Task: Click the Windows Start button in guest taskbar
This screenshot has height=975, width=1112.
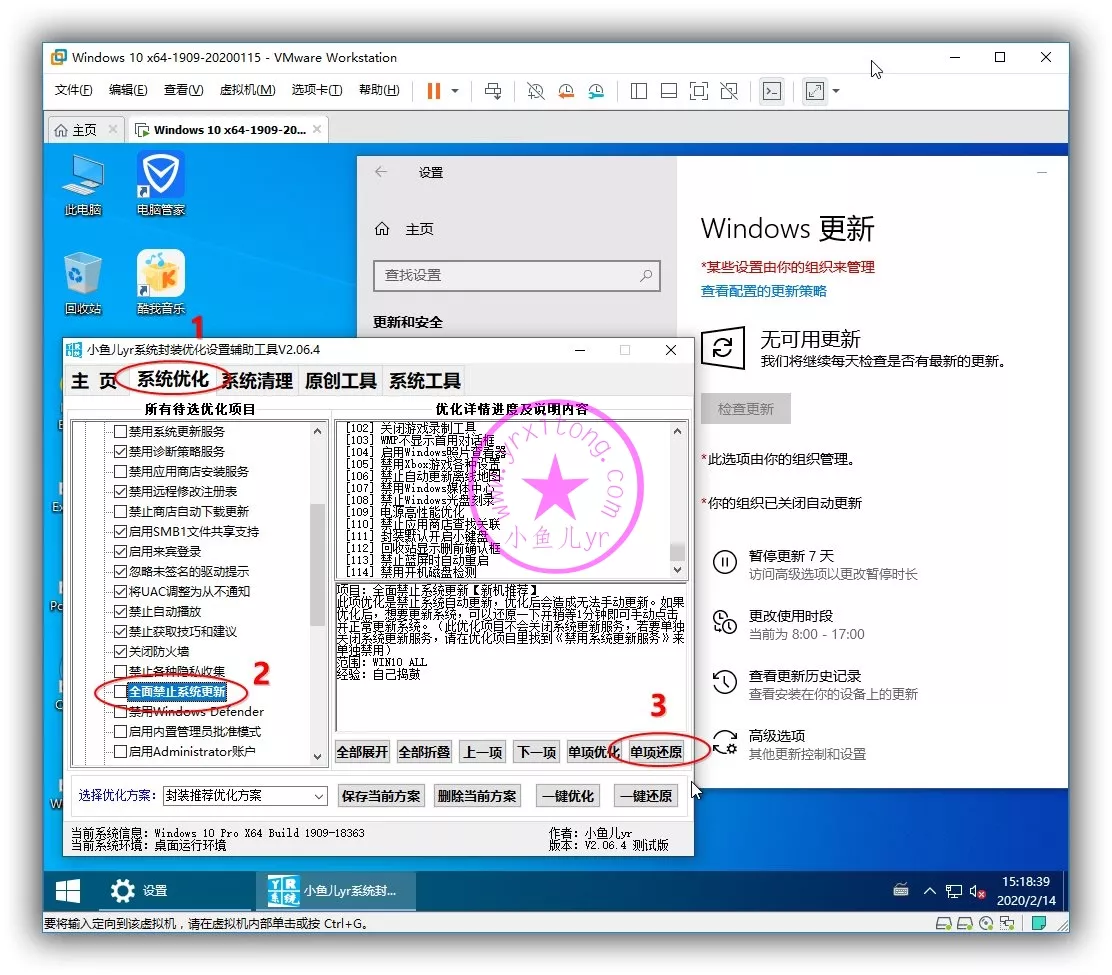Action: point(68,890)
